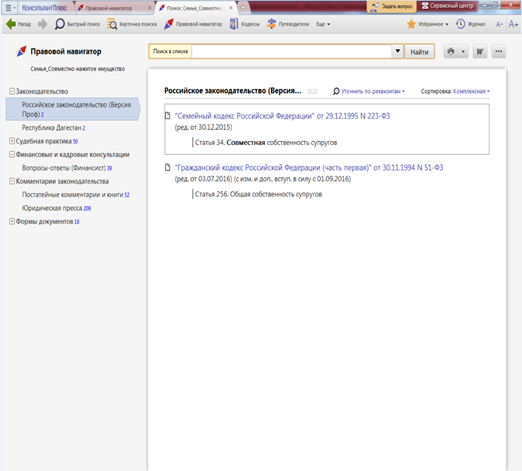Select Вопросы-ответы (Финансист)
522x471 pixels.
[67, 168]
